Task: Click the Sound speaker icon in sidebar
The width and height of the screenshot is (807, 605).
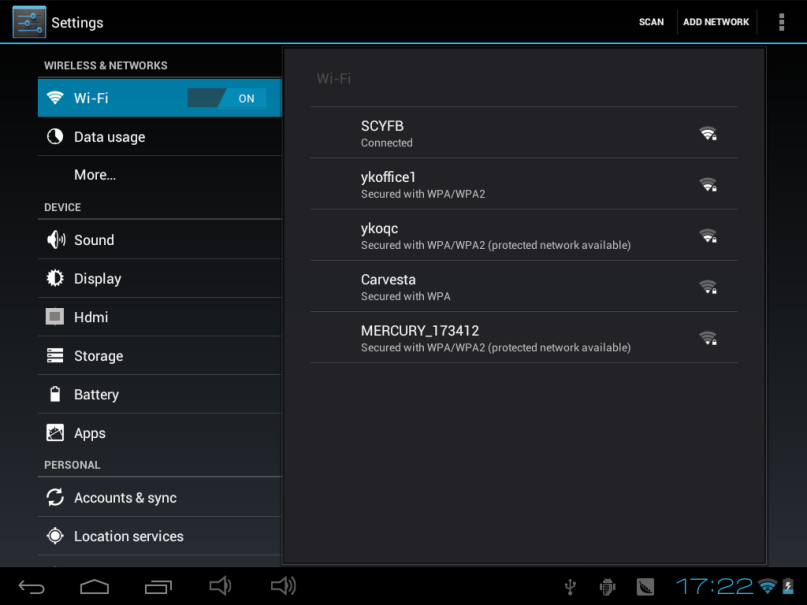Action: pos(56,240)
